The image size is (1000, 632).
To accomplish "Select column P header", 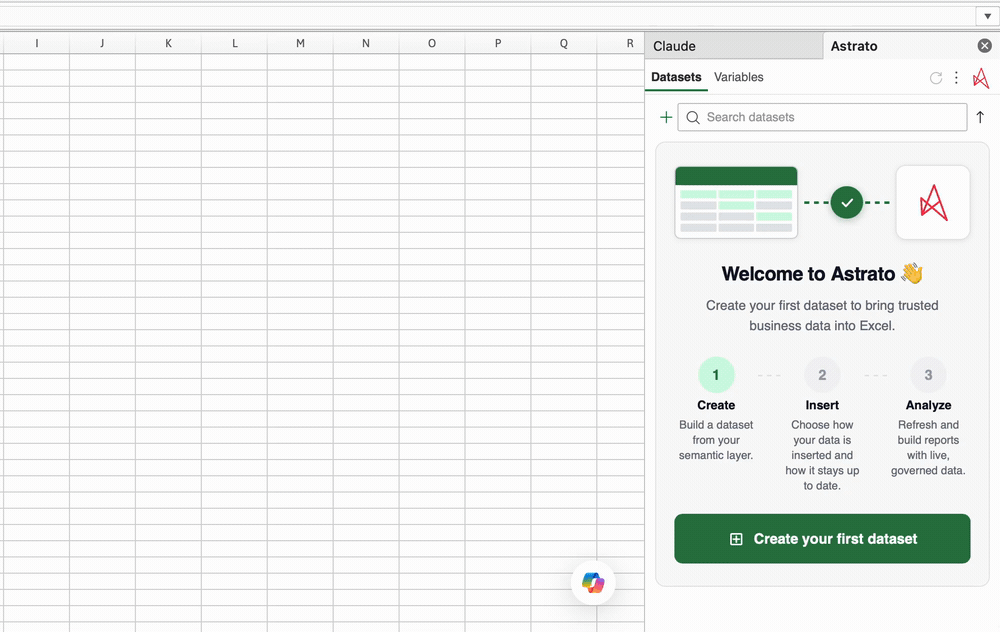I will (498, 43).
